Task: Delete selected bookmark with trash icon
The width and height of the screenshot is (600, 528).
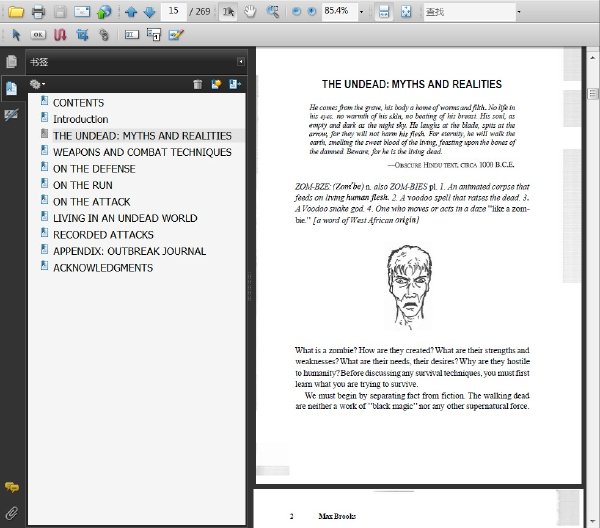Action: pyautogui.click(x=198, y=84)
